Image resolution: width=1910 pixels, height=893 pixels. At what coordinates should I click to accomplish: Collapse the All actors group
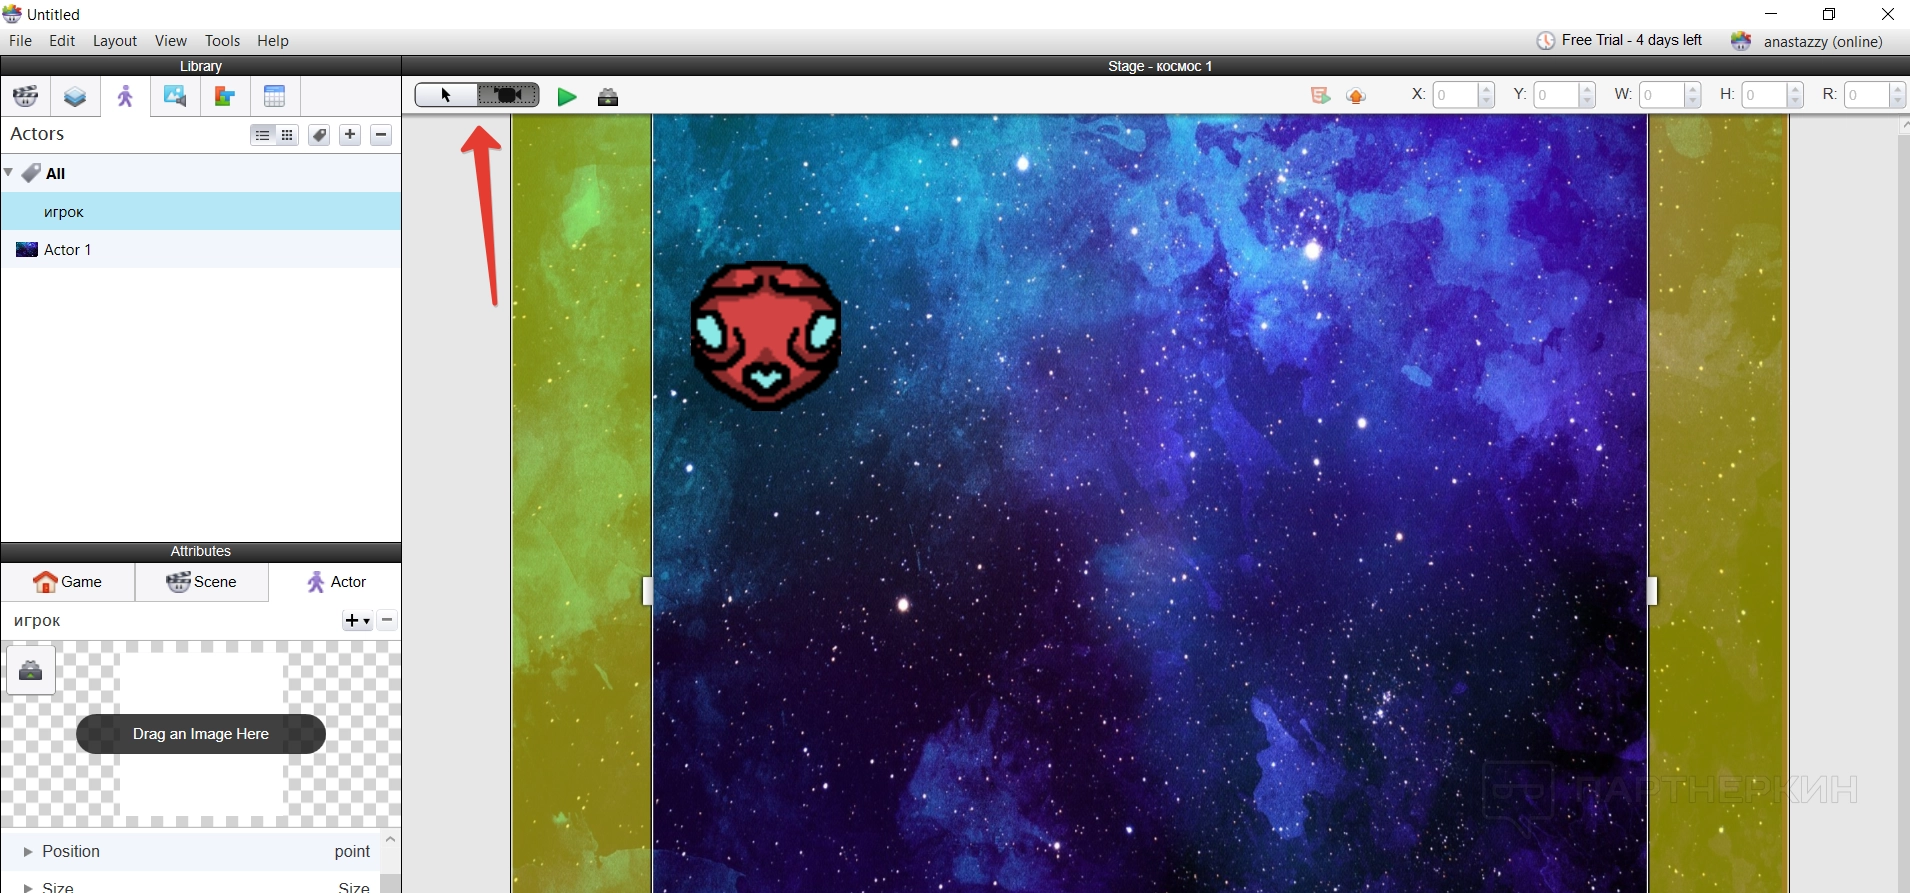pos(9,172)
